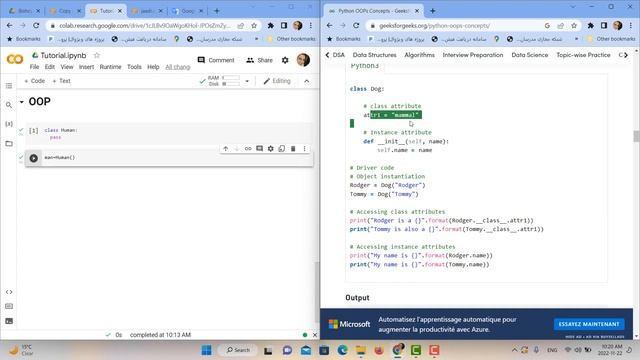
Task: Move the selected cell up
Action: coord(226,149)
